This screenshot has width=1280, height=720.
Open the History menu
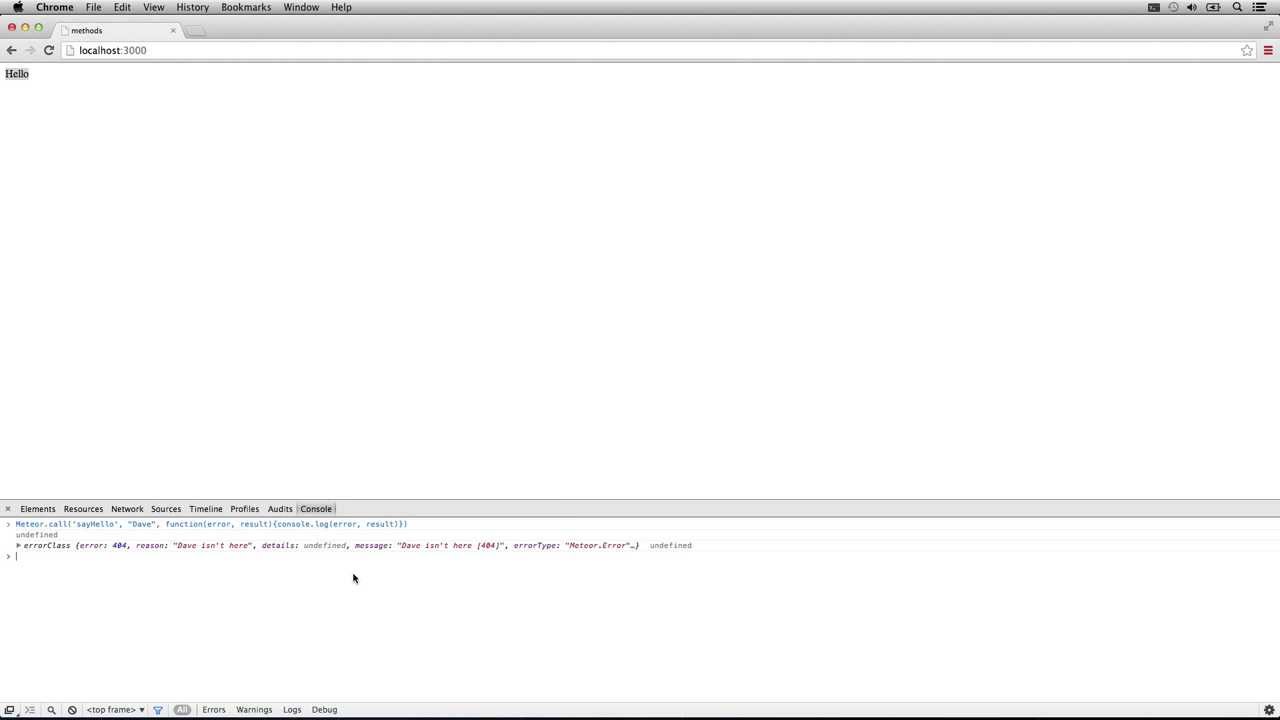192,7
